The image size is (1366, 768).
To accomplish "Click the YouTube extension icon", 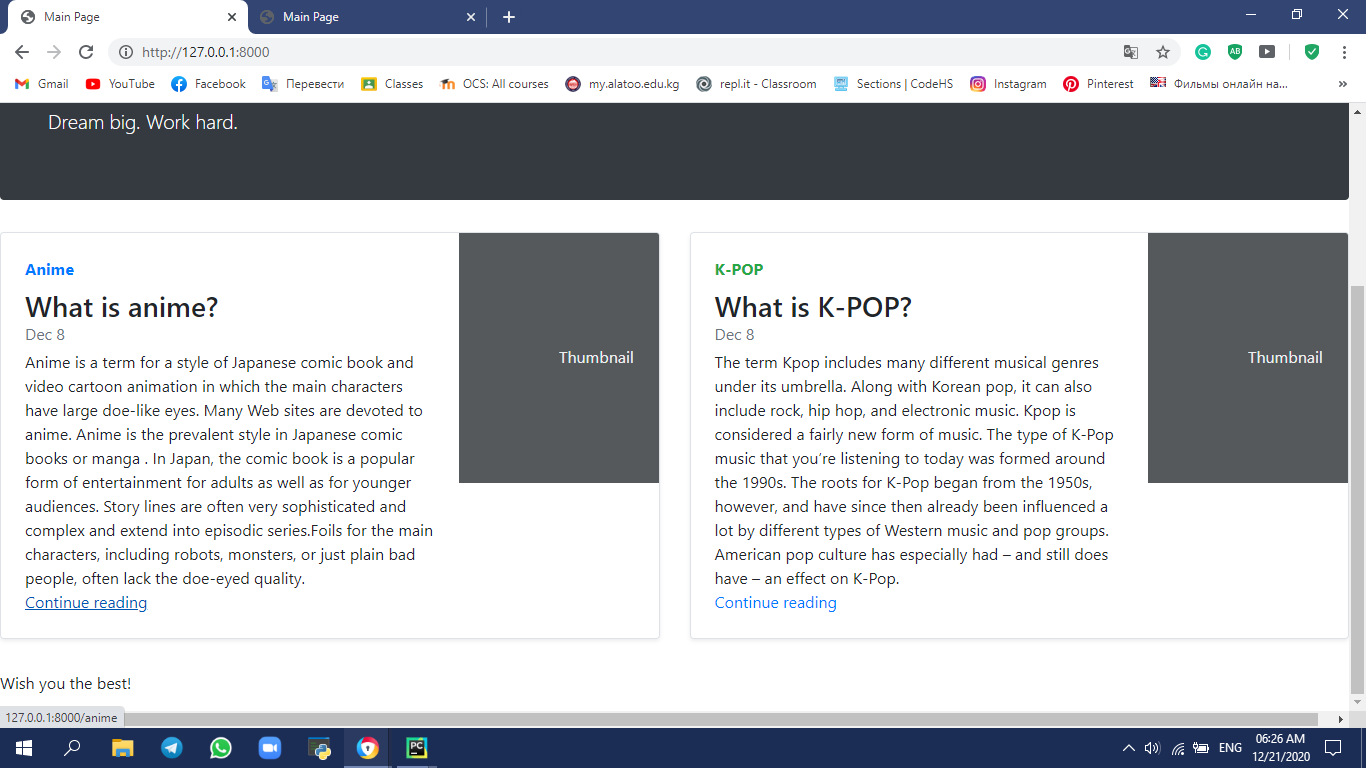I will 1267,50.
